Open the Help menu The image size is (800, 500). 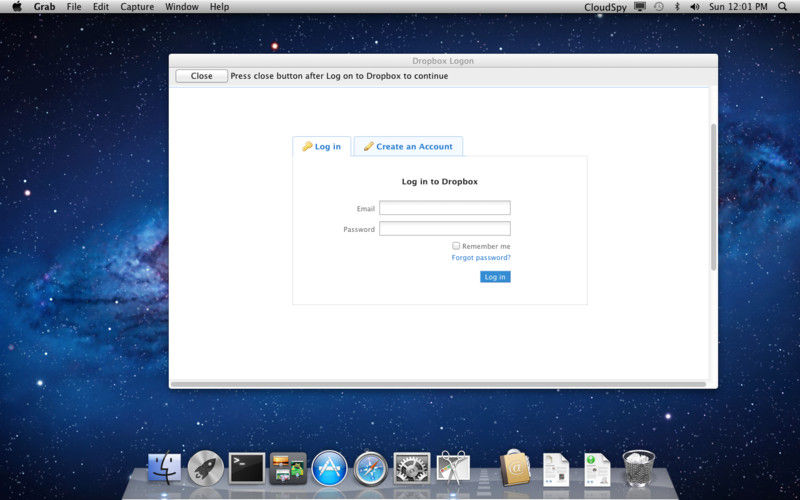[x=219, y=7]
